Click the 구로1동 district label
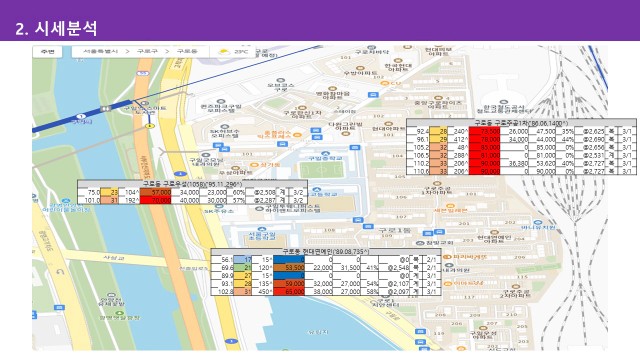This screenshot has height=360, width=640. 394,231
